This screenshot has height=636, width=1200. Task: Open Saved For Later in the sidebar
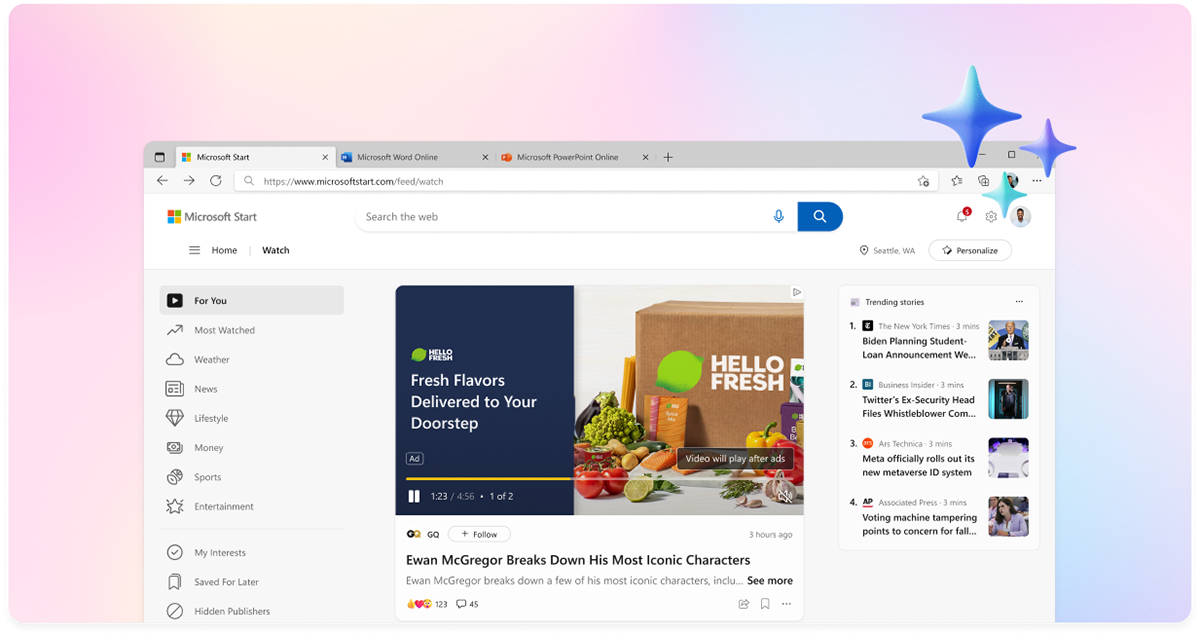tap(251, 582)
